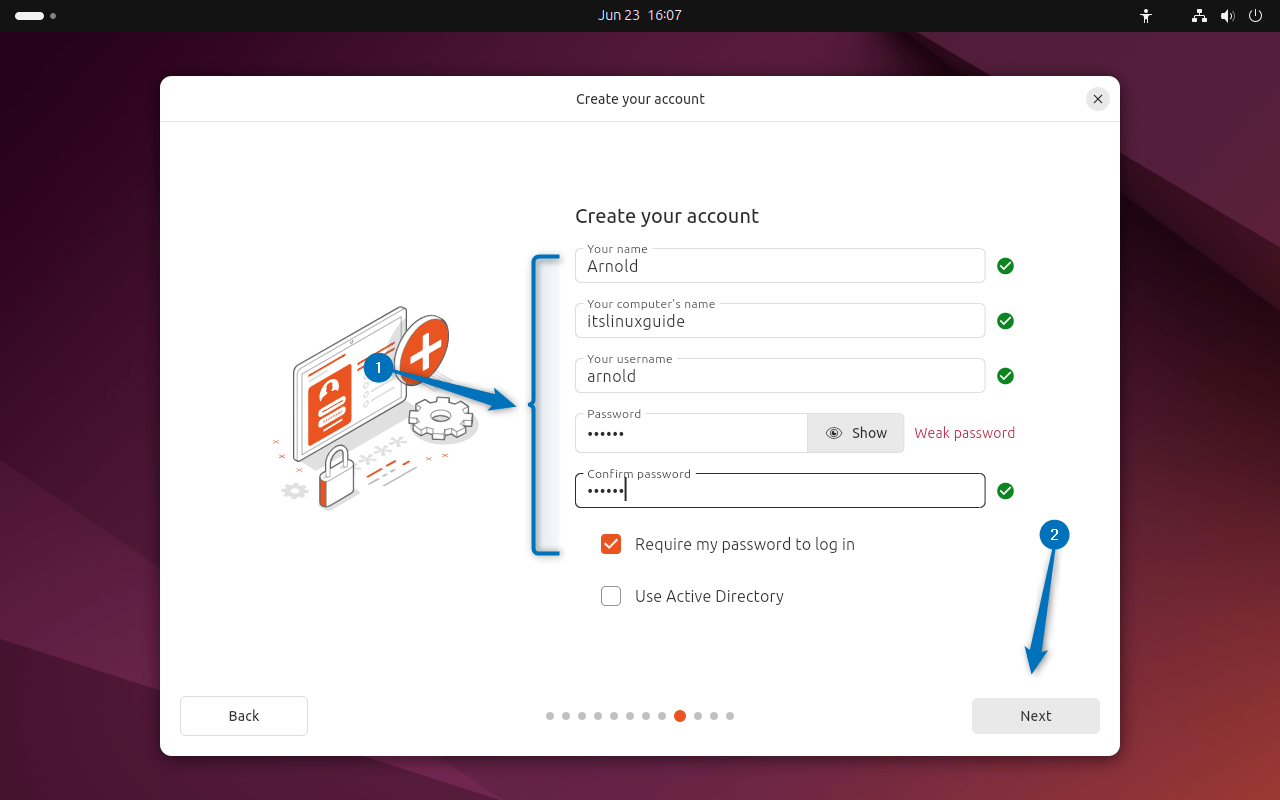Image resolution: width=1280 pixels, height=800 pixels.
Task: Click the eye icon on the Show button
Action: (834, 432)
